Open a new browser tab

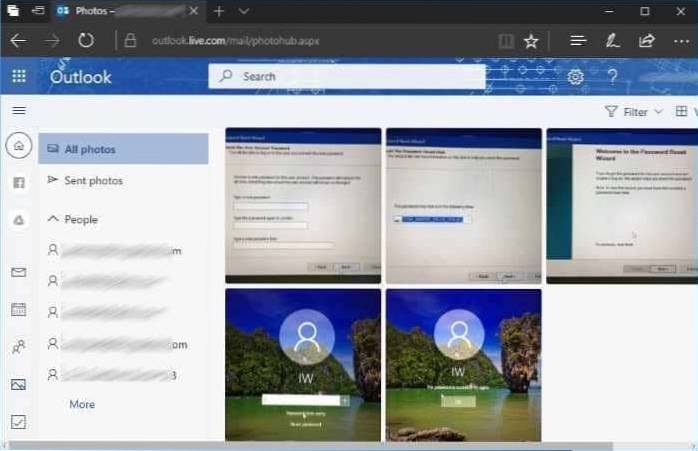point(218,11)
